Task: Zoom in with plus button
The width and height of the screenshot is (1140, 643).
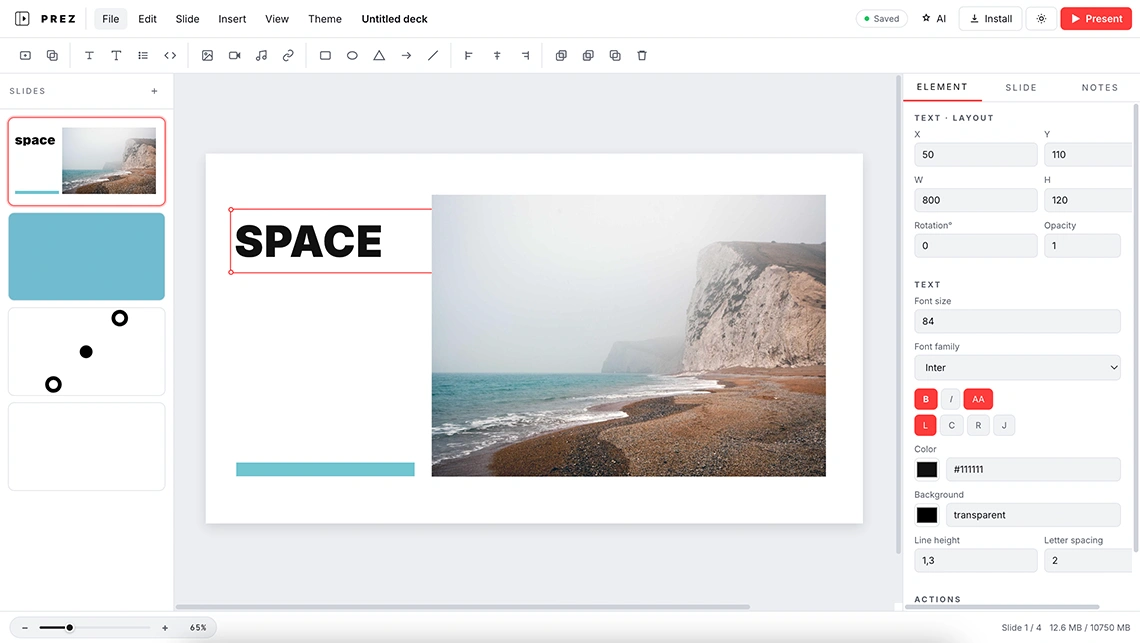Action: [165, 628]
